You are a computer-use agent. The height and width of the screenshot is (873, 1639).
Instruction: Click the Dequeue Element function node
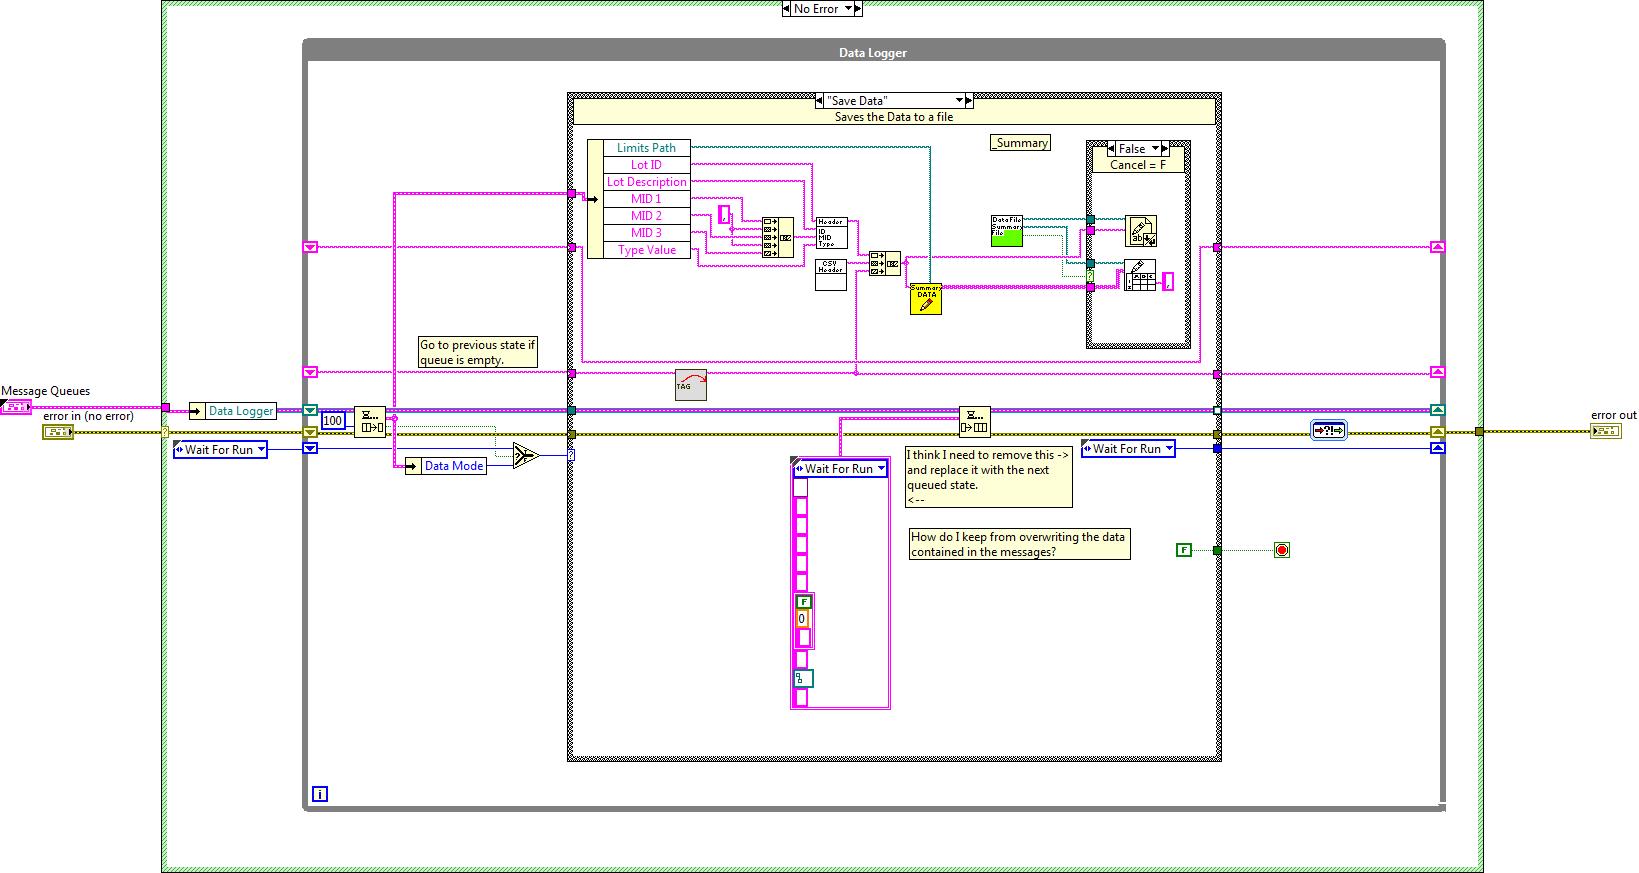click(370, 421)
